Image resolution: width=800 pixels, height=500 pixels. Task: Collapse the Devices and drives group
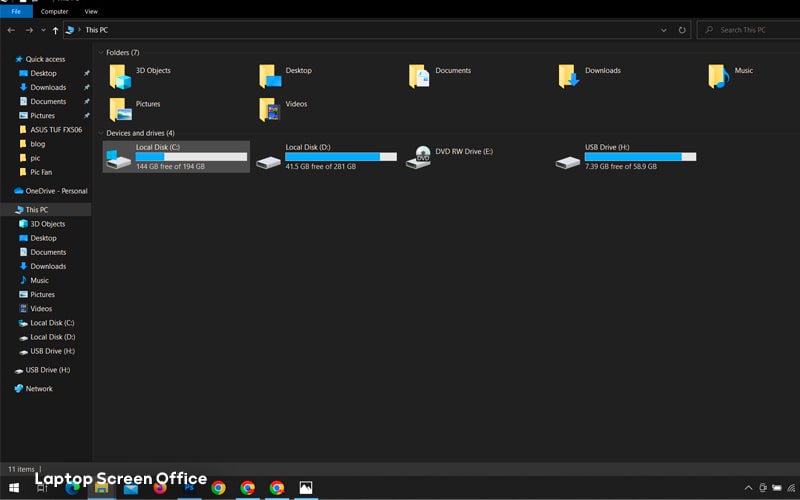101,133
